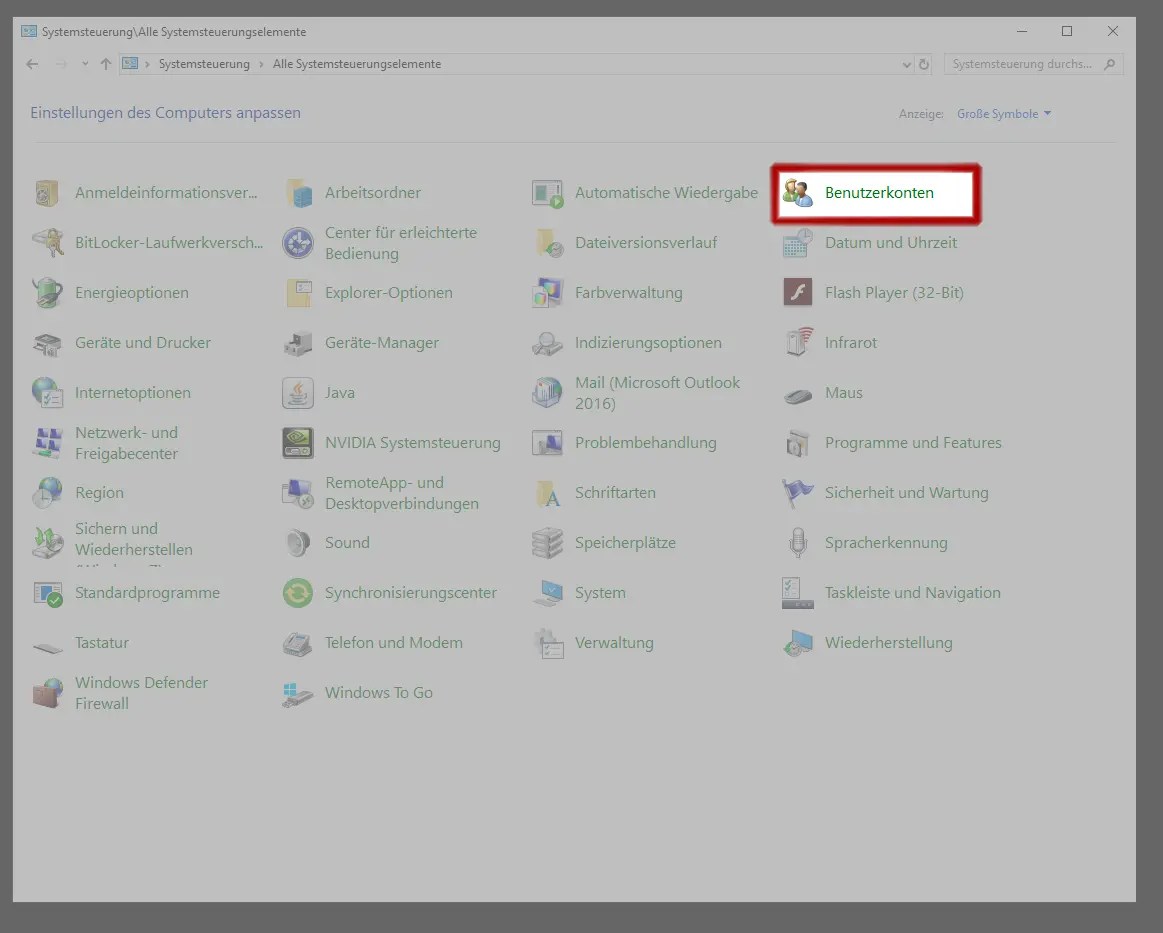The height and width of the screenshot is (933, 1163).
Task: Click control panel icon in address bar
Action: 130,64
